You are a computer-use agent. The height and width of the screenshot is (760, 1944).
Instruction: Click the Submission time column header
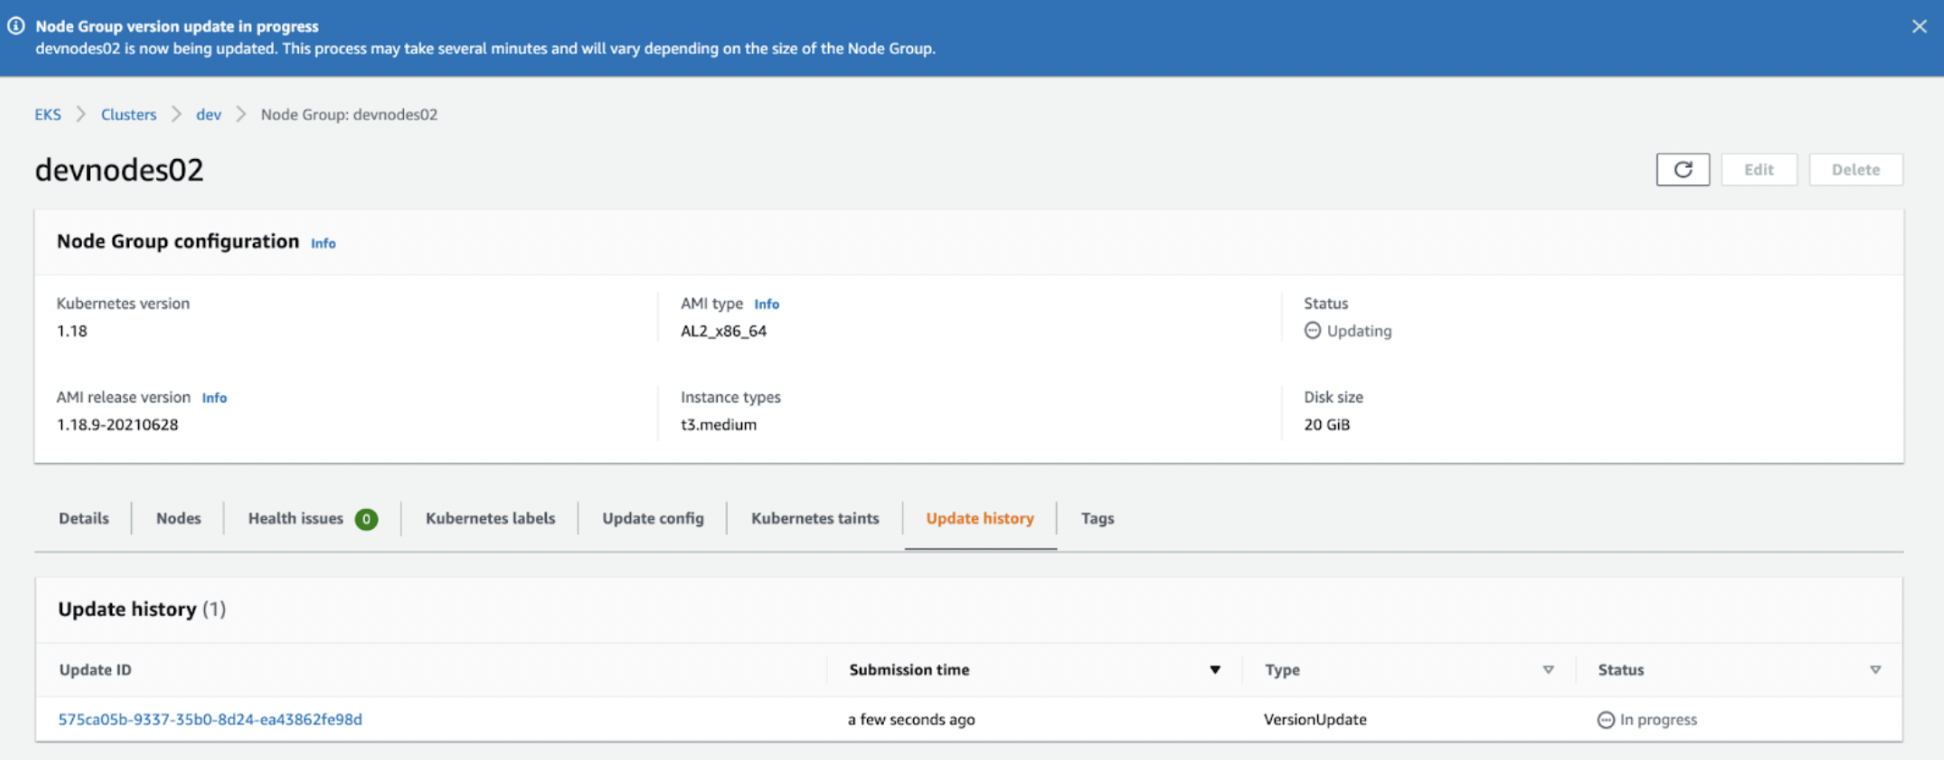pyautogui.click(x=909, y=670)
